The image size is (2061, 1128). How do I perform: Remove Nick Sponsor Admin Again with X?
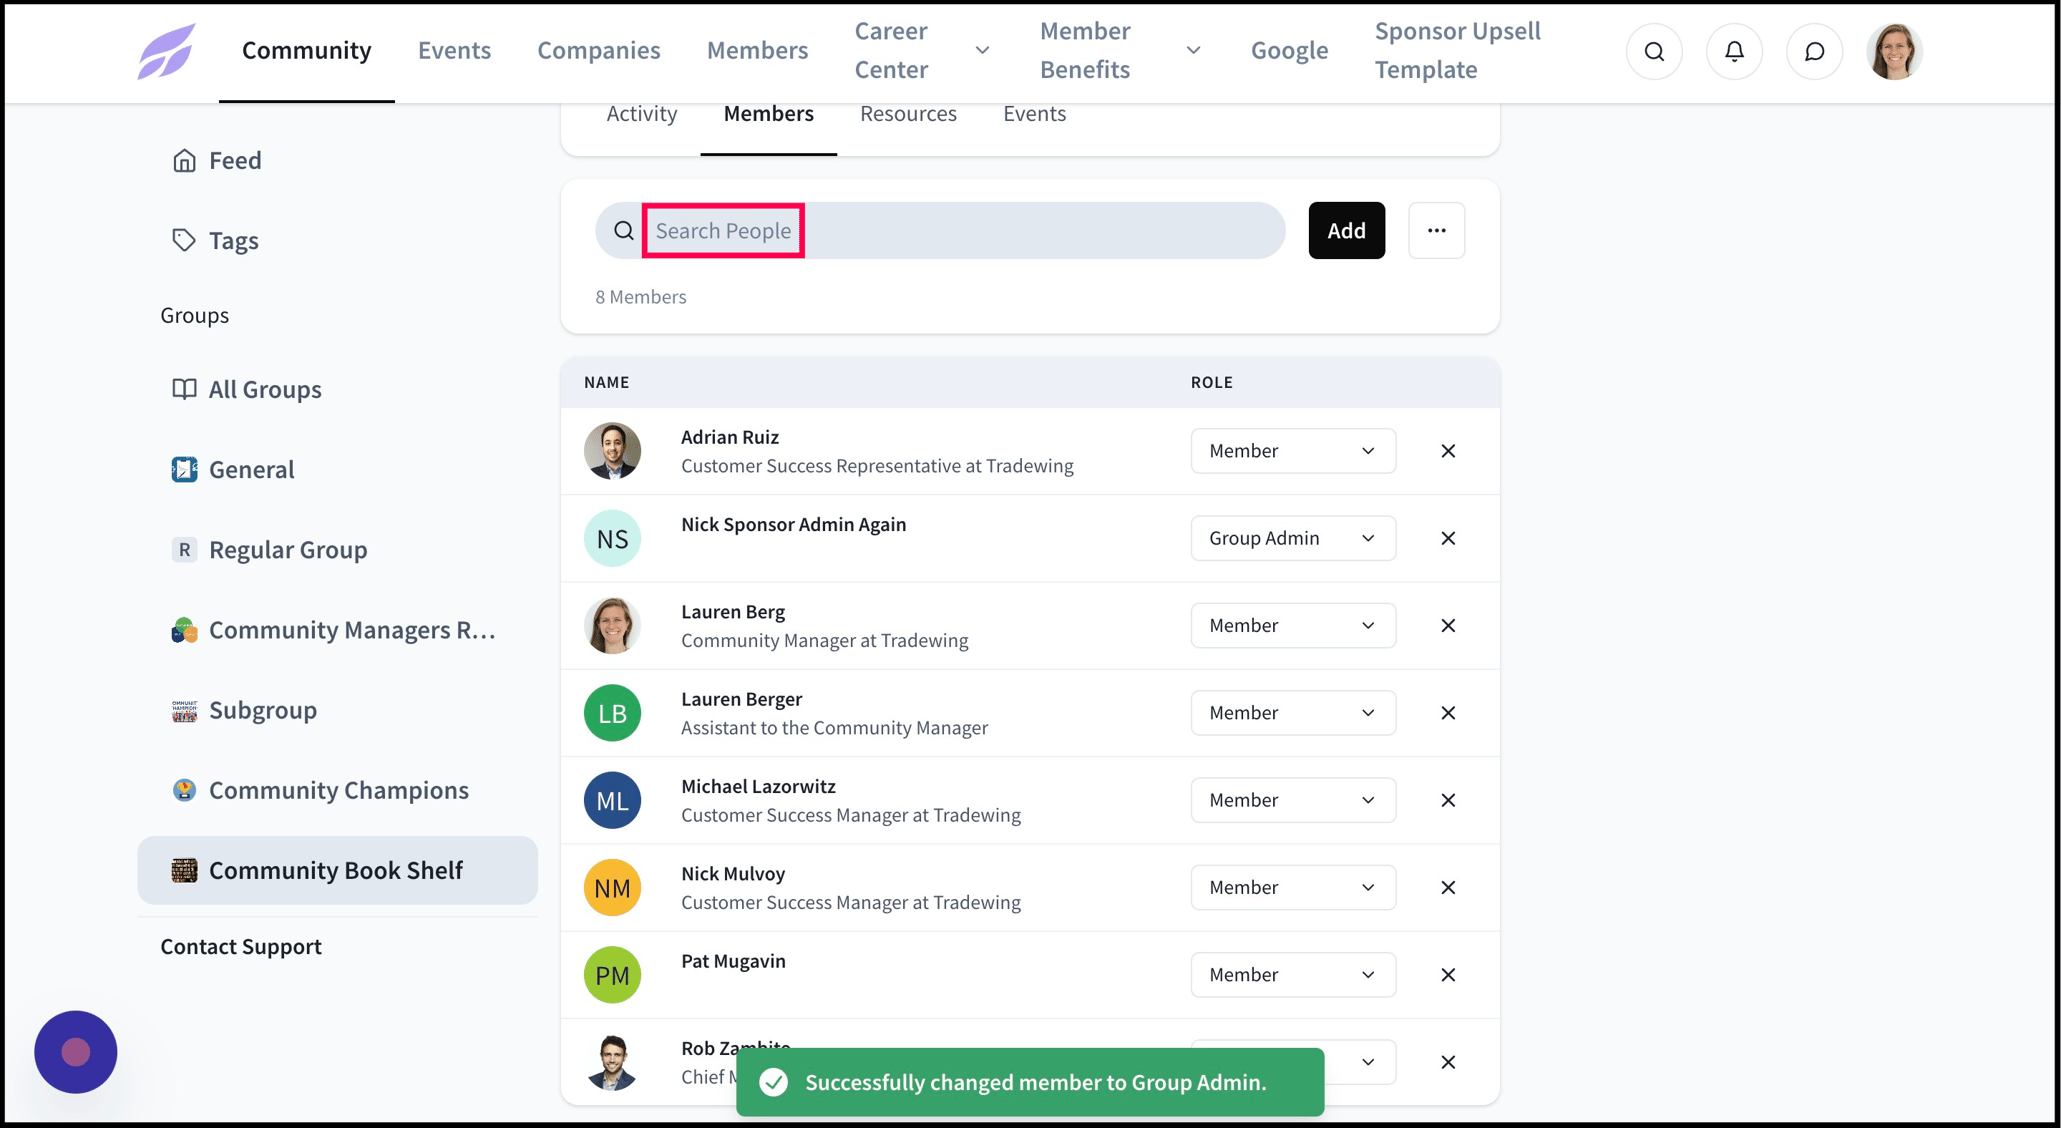tap(1448, 538)
